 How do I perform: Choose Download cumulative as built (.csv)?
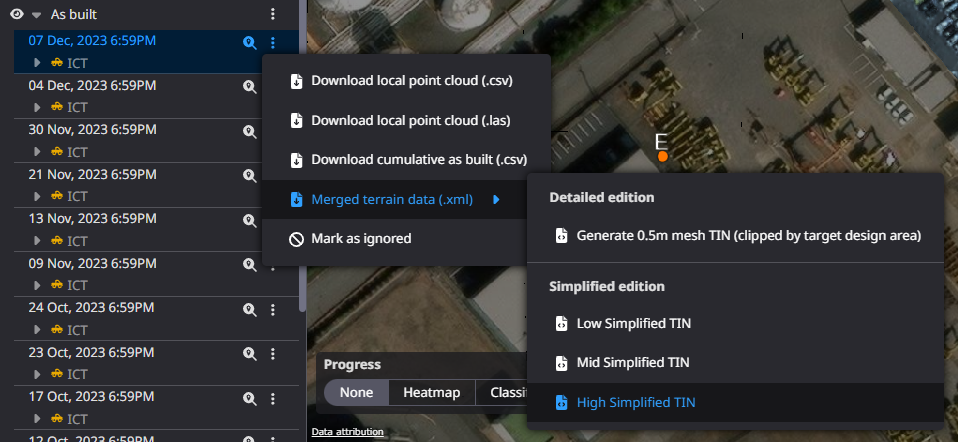406,160
